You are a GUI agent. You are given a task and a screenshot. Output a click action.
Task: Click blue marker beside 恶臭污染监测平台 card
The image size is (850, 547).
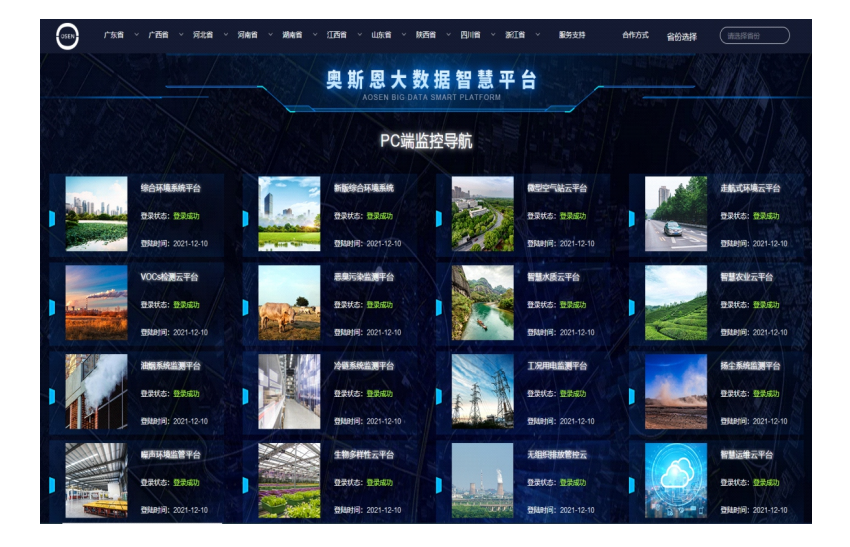tap(245, 307)
